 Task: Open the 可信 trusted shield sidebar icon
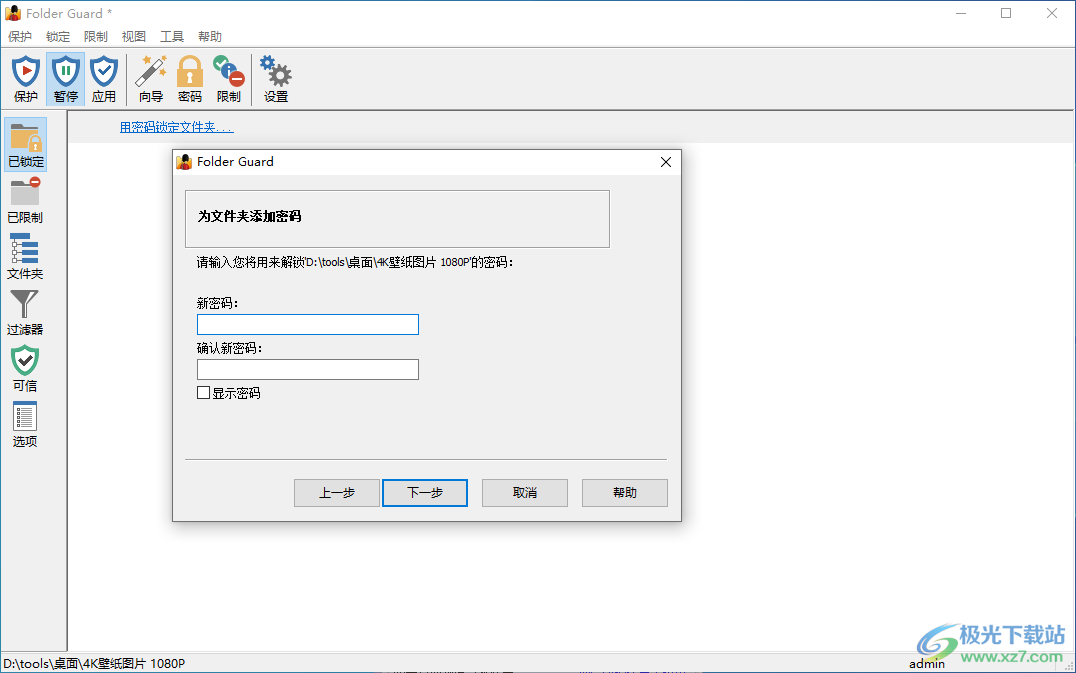tap(25, 368)
